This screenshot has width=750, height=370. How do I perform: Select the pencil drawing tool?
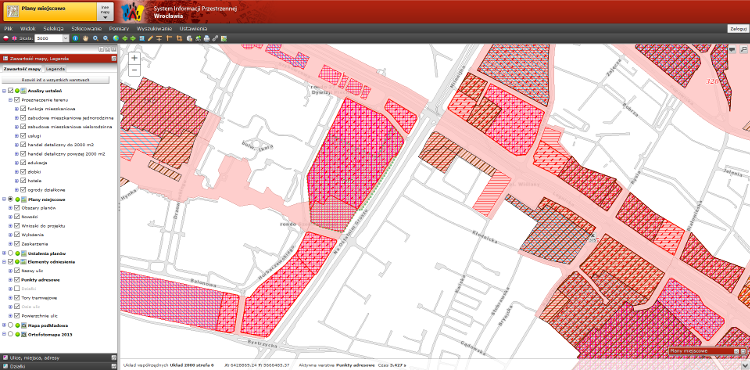(150, 38)
